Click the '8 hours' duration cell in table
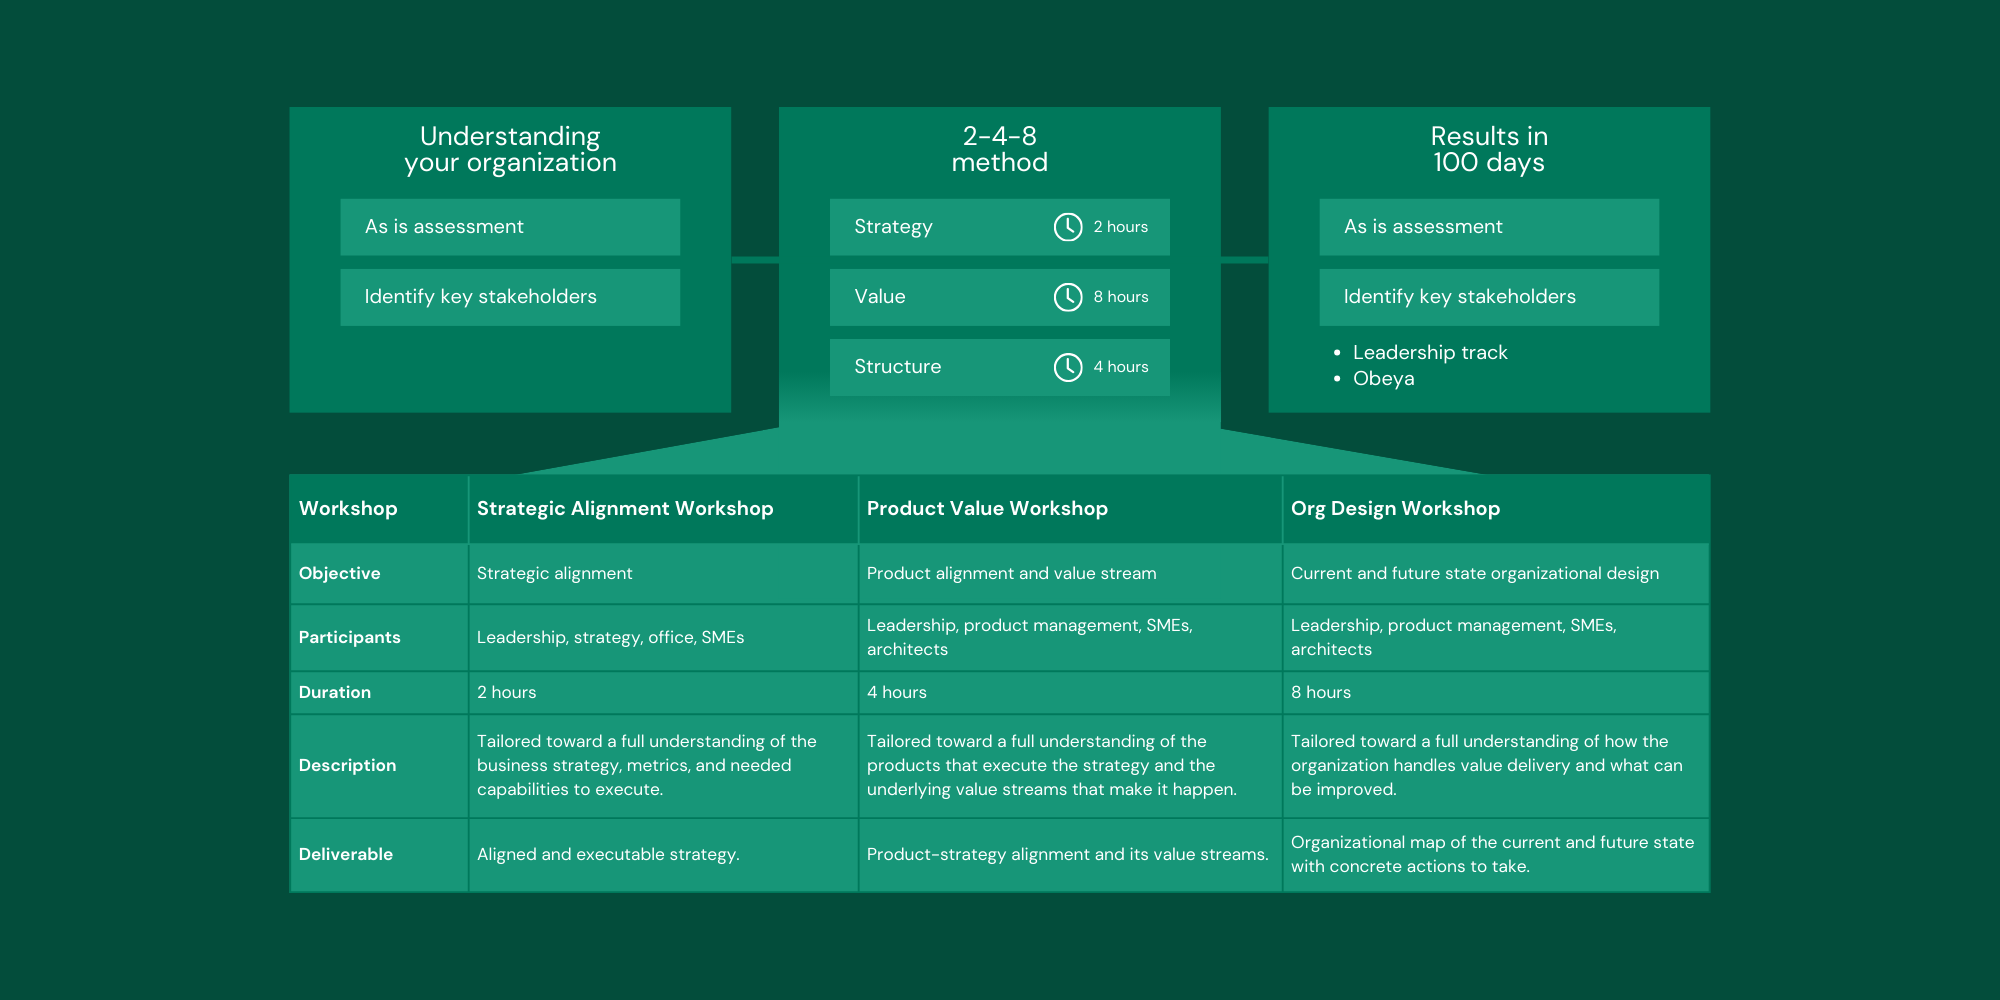Screen dimensions: 2000x1000 click(x=1496, y=693)
